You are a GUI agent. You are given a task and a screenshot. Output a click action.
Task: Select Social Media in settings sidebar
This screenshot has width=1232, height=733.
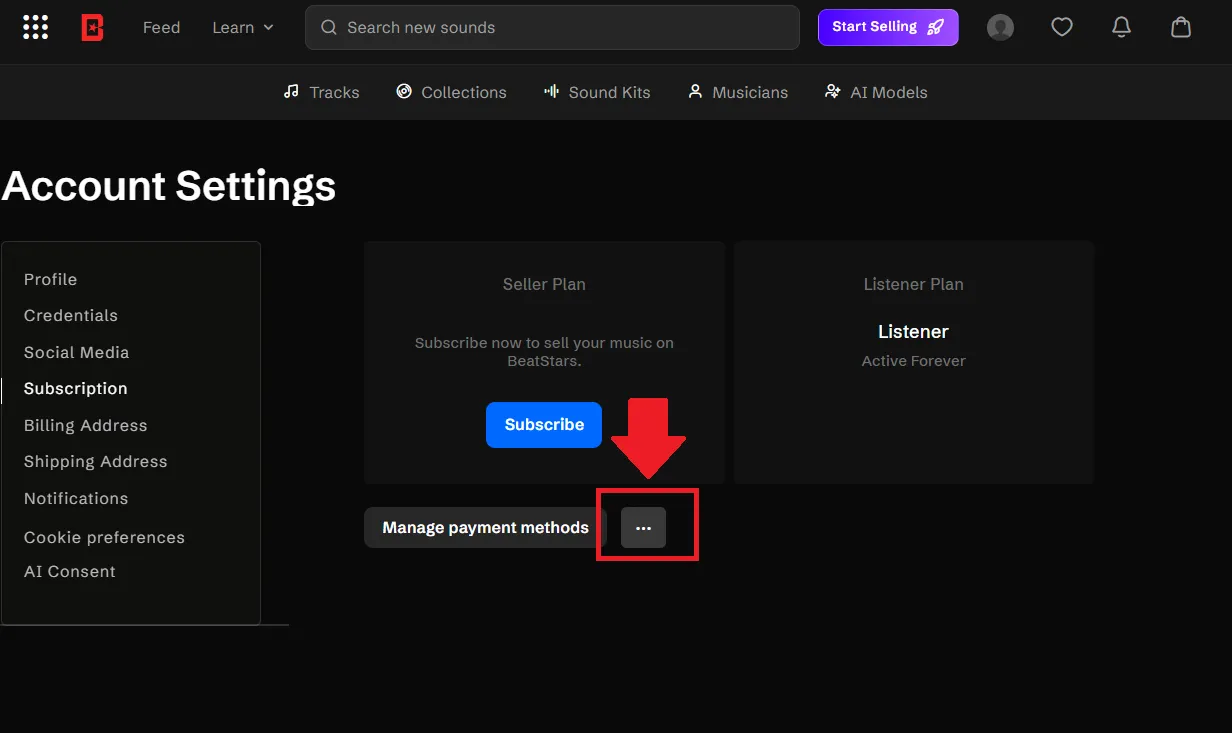coord(76,352)
